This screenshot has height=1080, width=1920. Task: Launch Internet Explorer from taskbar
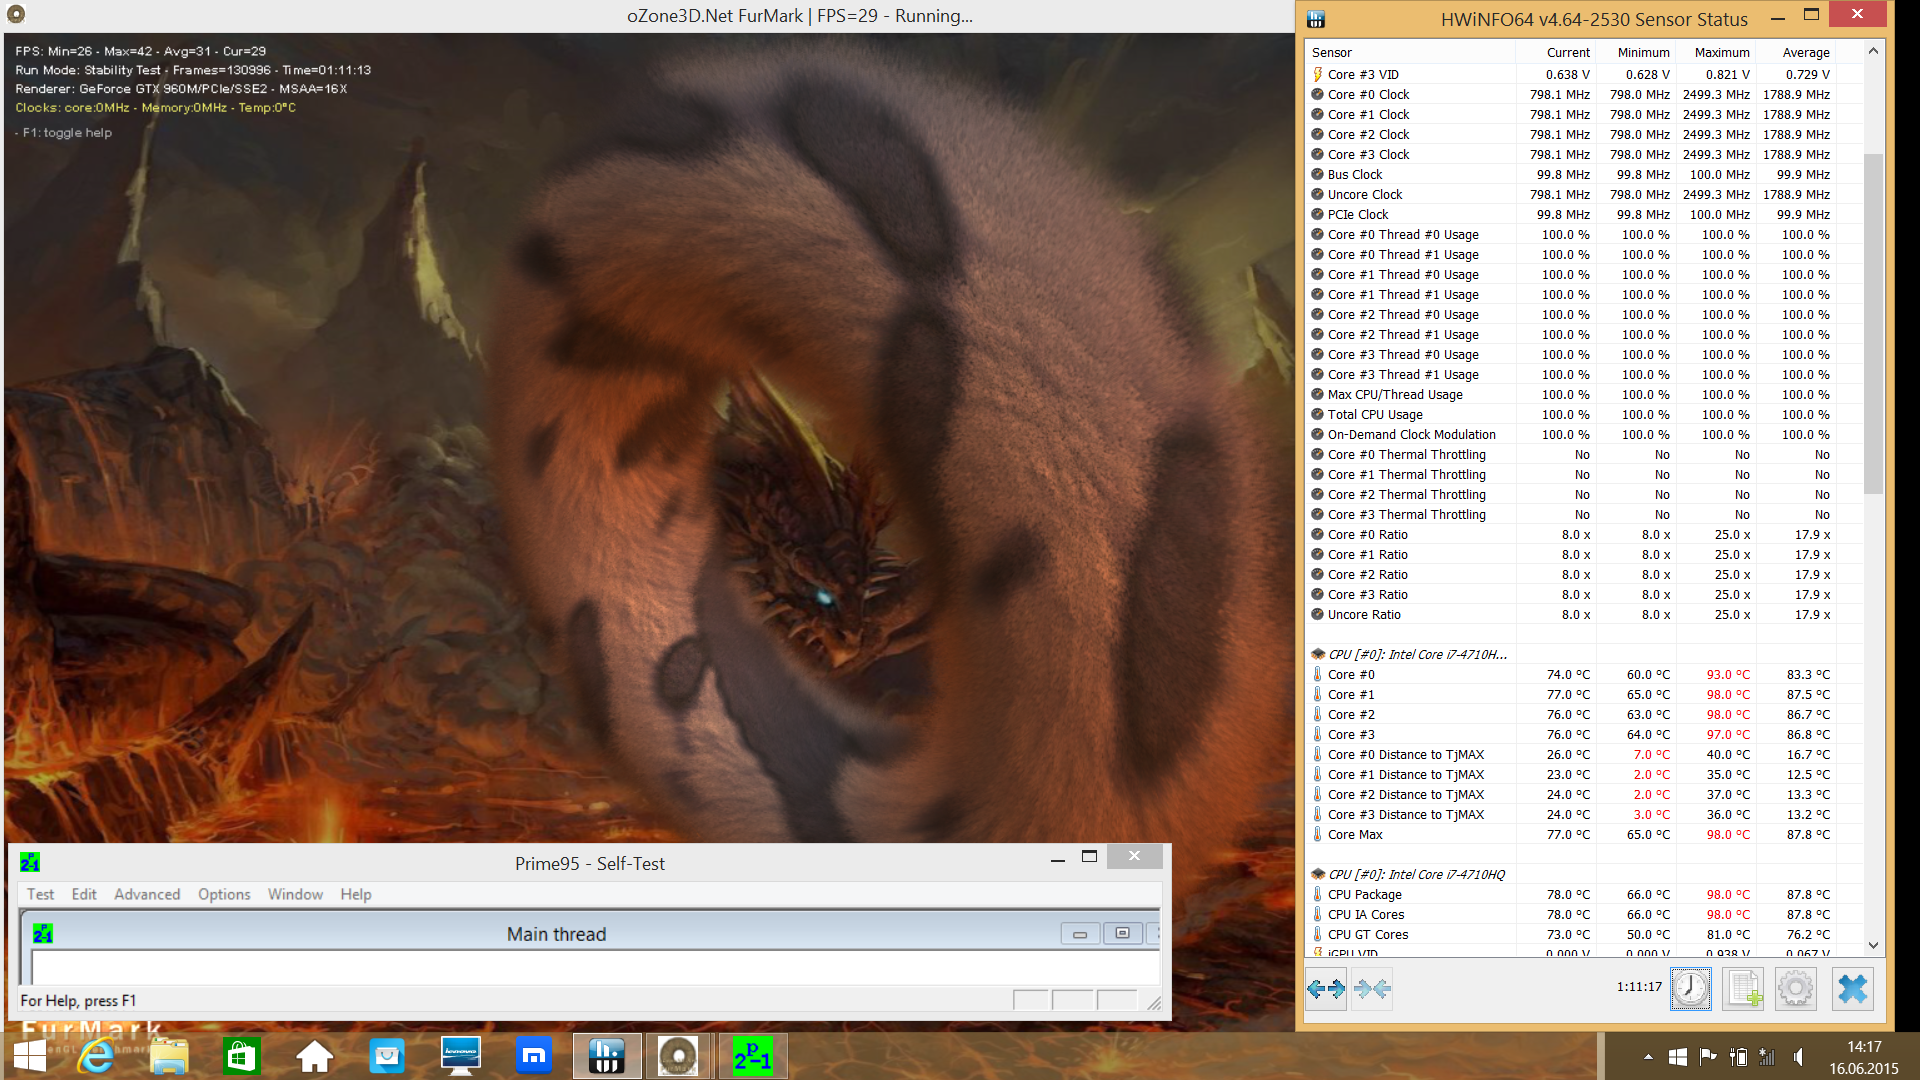tap(97, 1056)
